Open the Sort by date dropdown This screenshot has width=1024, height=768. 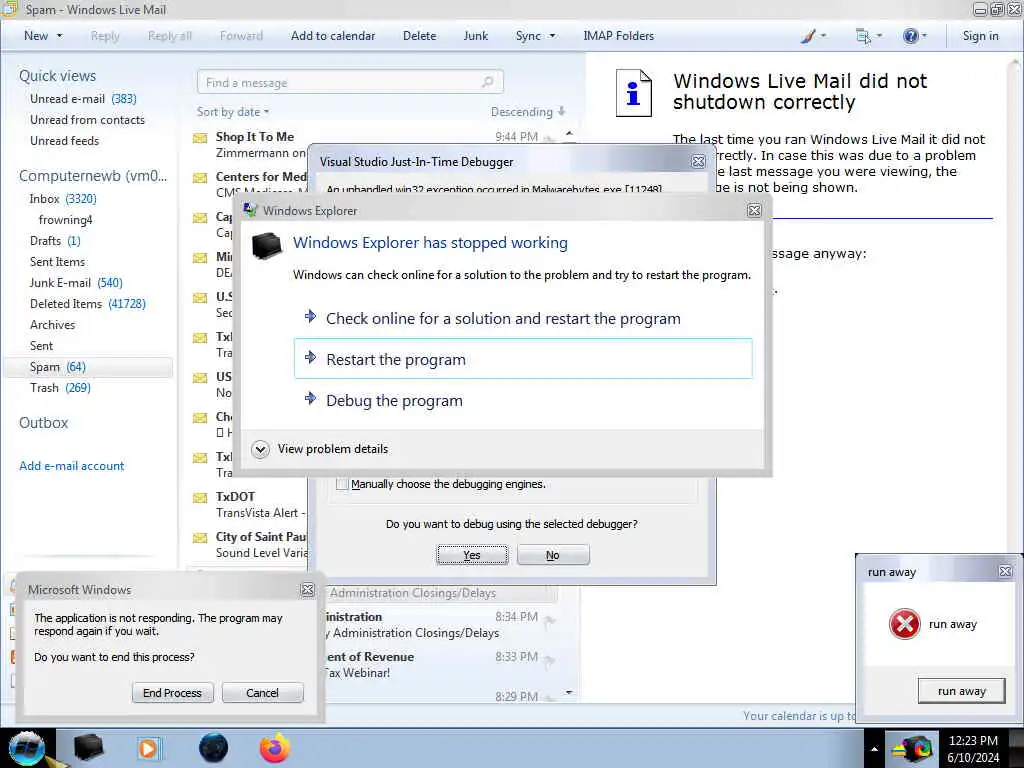pyautogui.click(x=233, y=112)
